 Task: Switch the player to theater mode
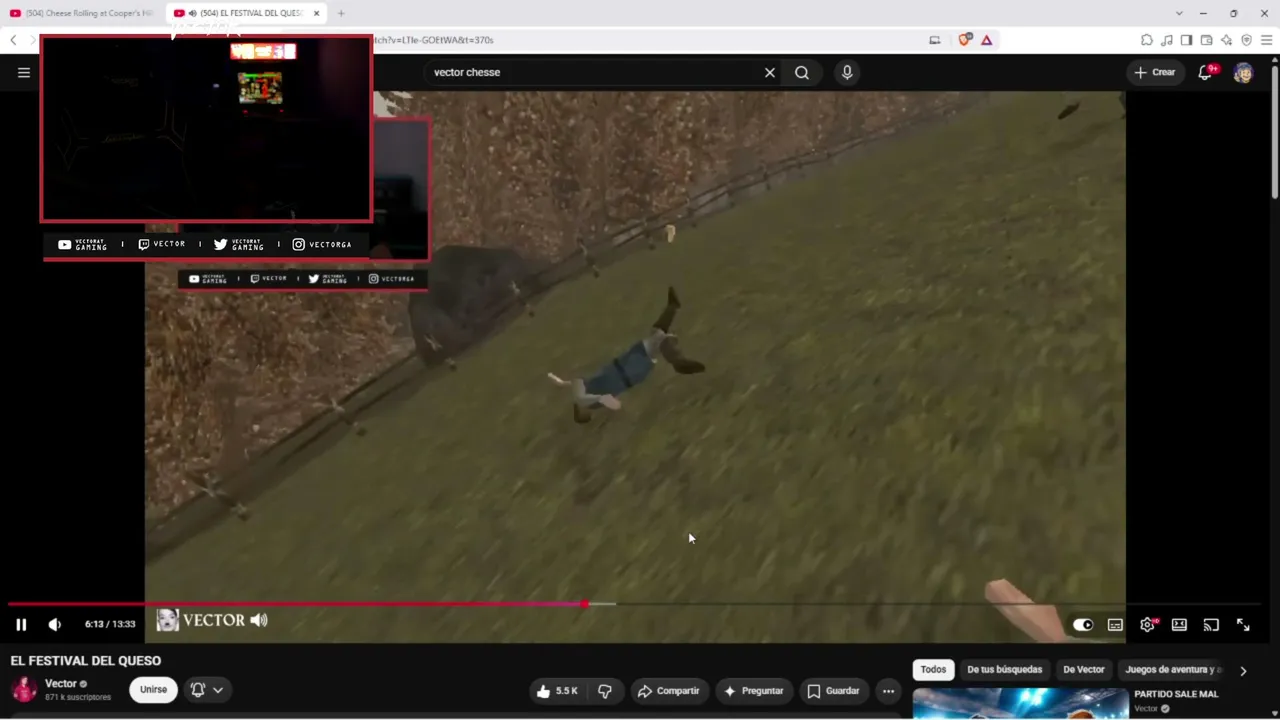pyautogui.click(x=1179, y=625)
